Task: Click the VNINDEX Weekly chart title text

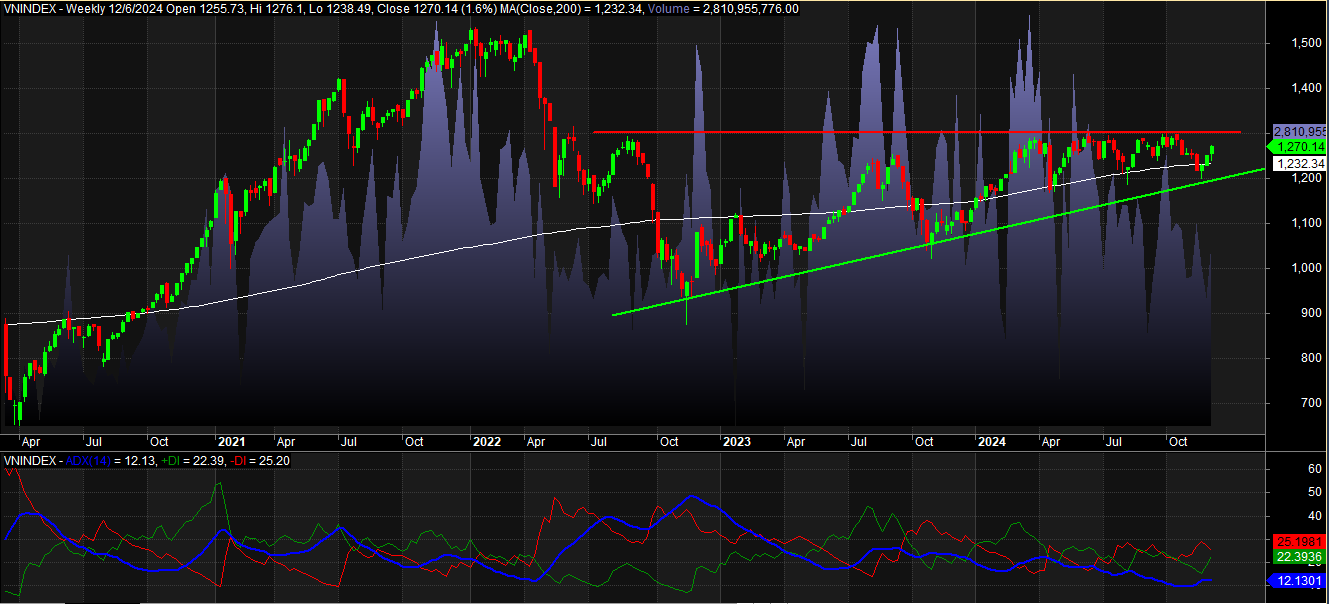Action: 60,8
